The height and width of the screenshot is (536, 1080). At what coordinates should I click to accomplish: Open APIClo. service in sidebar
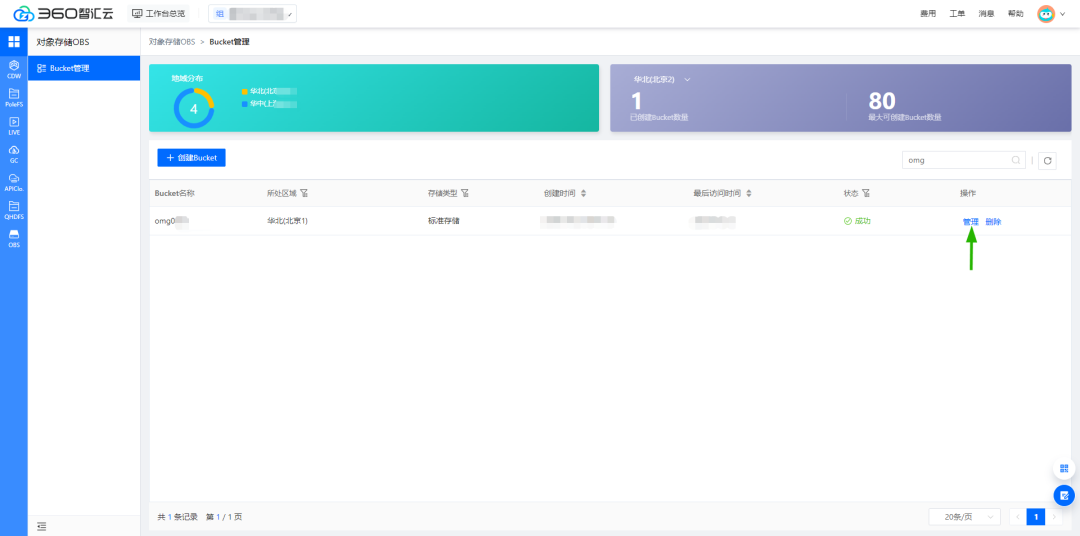tap(14, 182)
